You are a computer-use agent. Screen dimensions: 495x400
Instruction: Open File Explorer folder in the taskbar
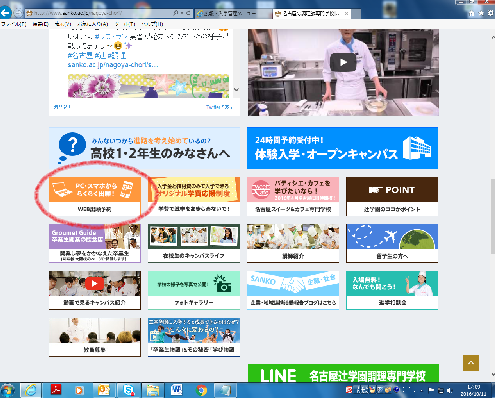pos(153,390)
